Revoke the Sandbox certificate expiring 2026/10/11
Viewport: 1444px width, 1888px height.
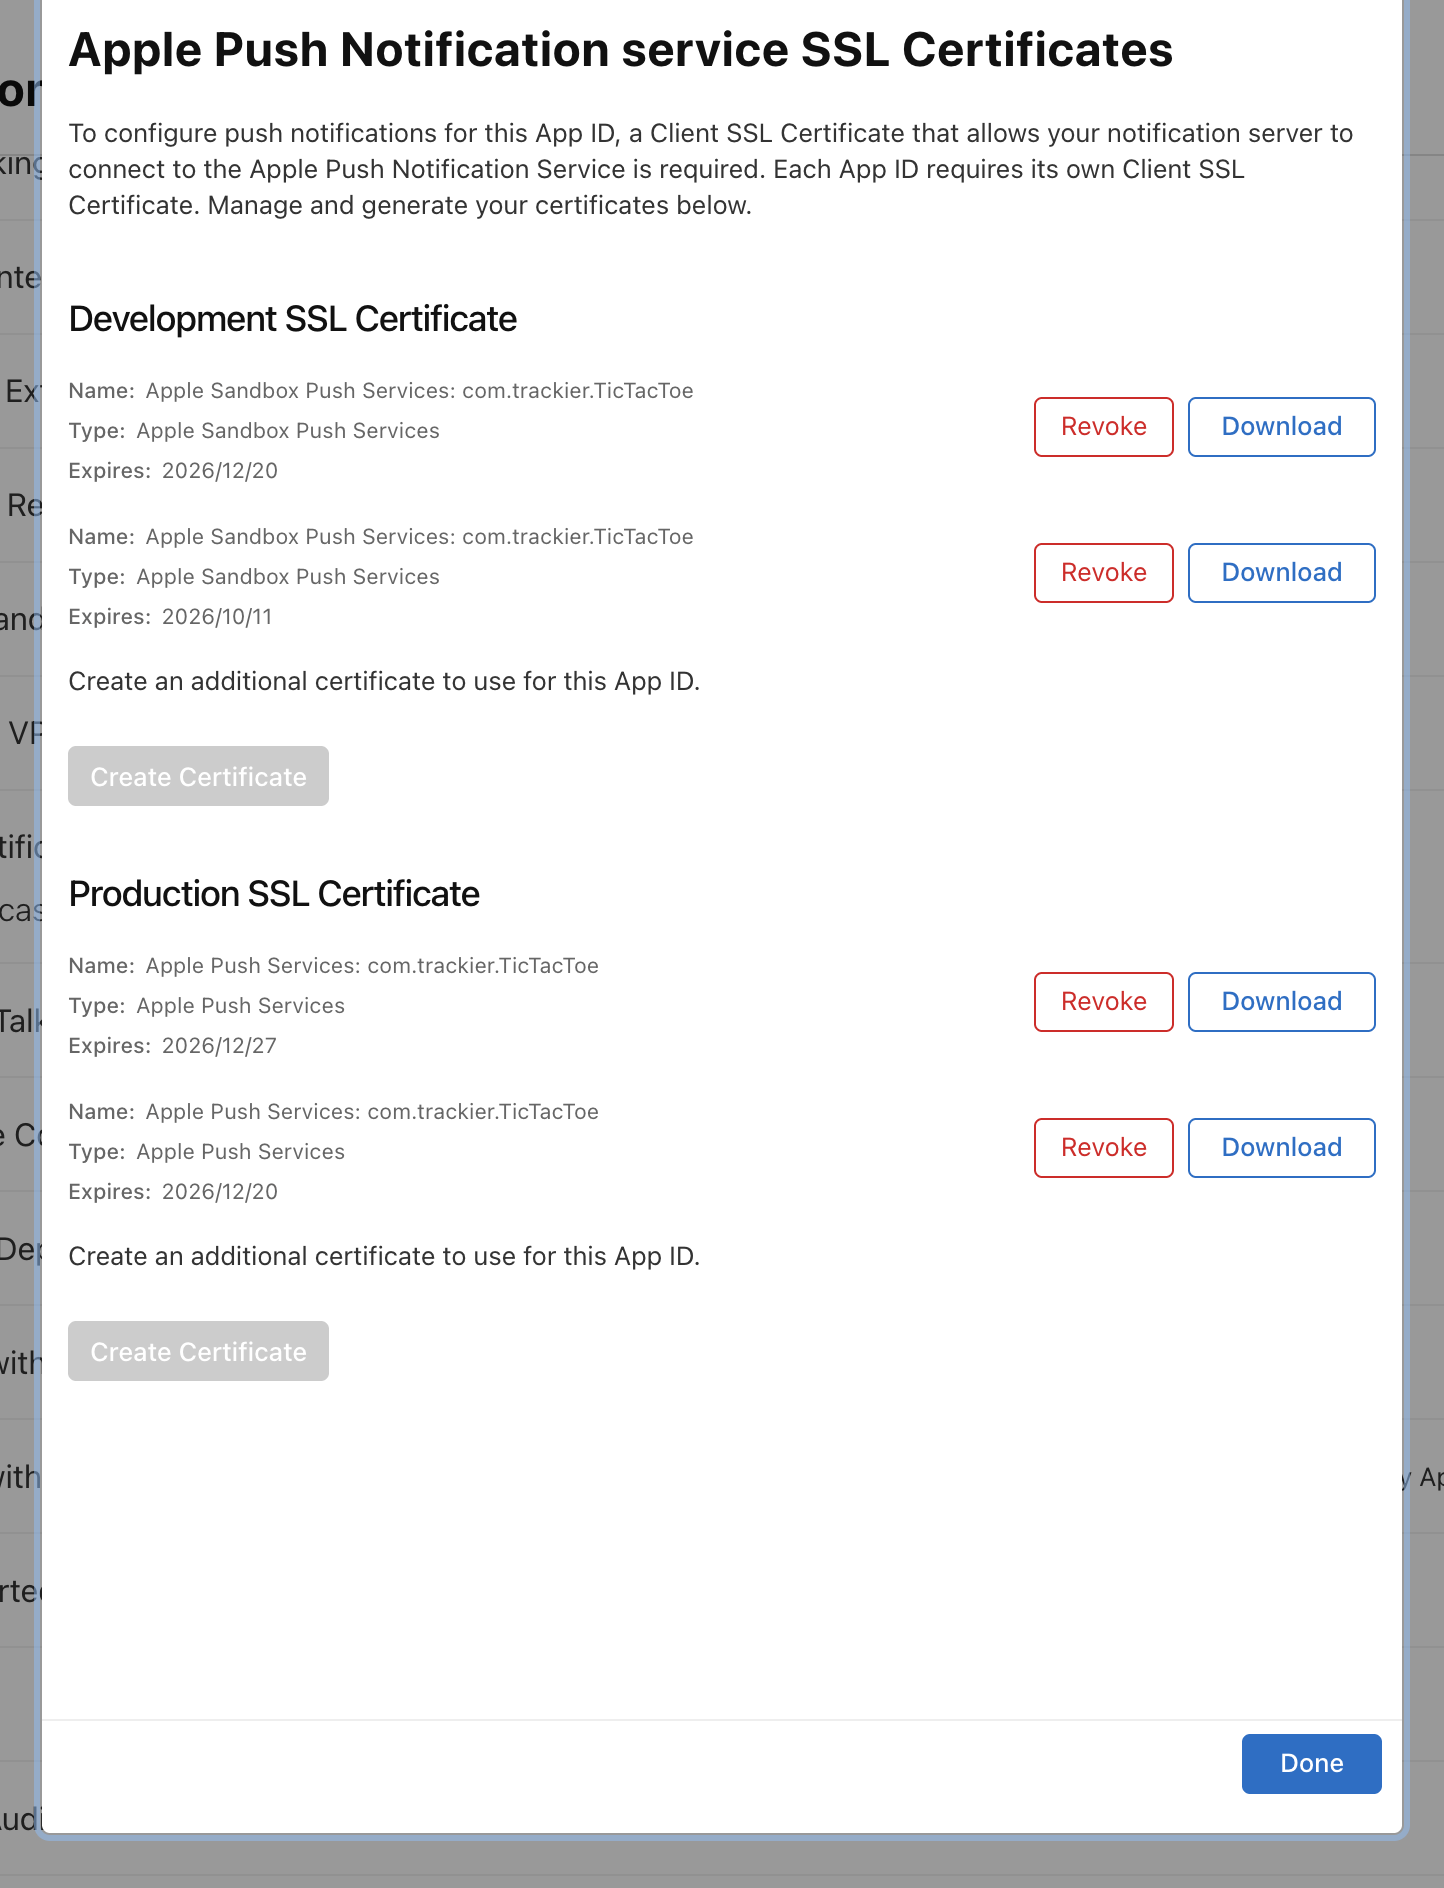pyautogui.click(x=1103, y=573)
